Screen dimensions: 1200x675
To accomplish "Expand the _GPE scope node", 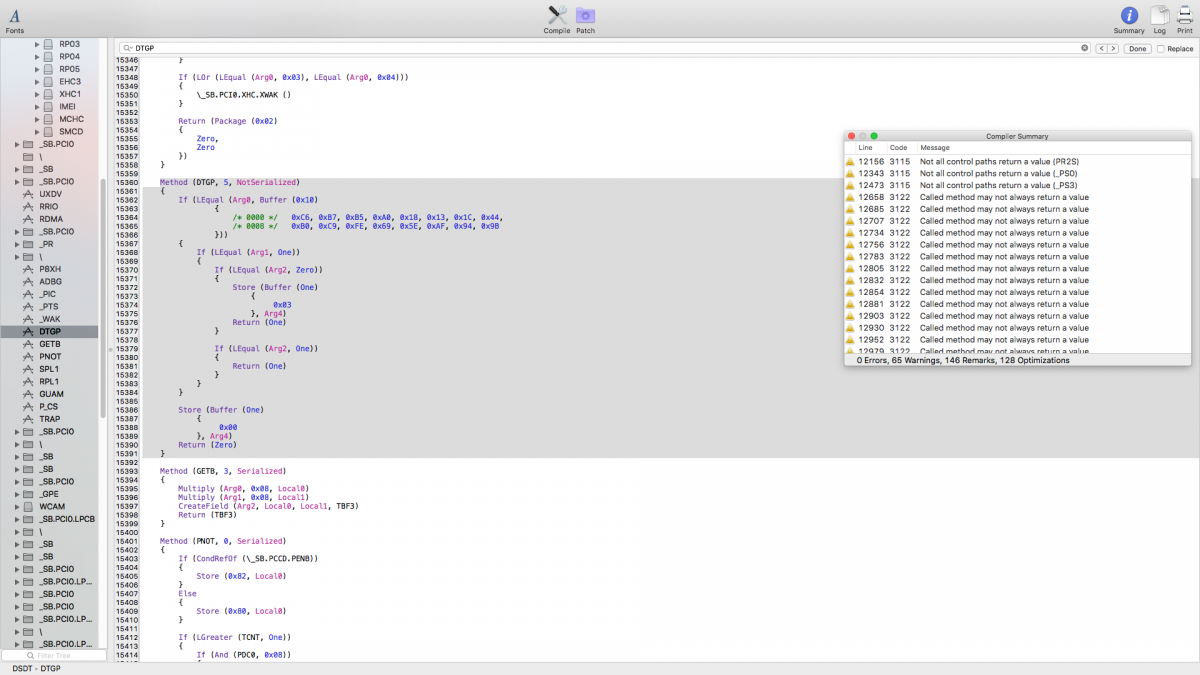I will coord(16,494).
